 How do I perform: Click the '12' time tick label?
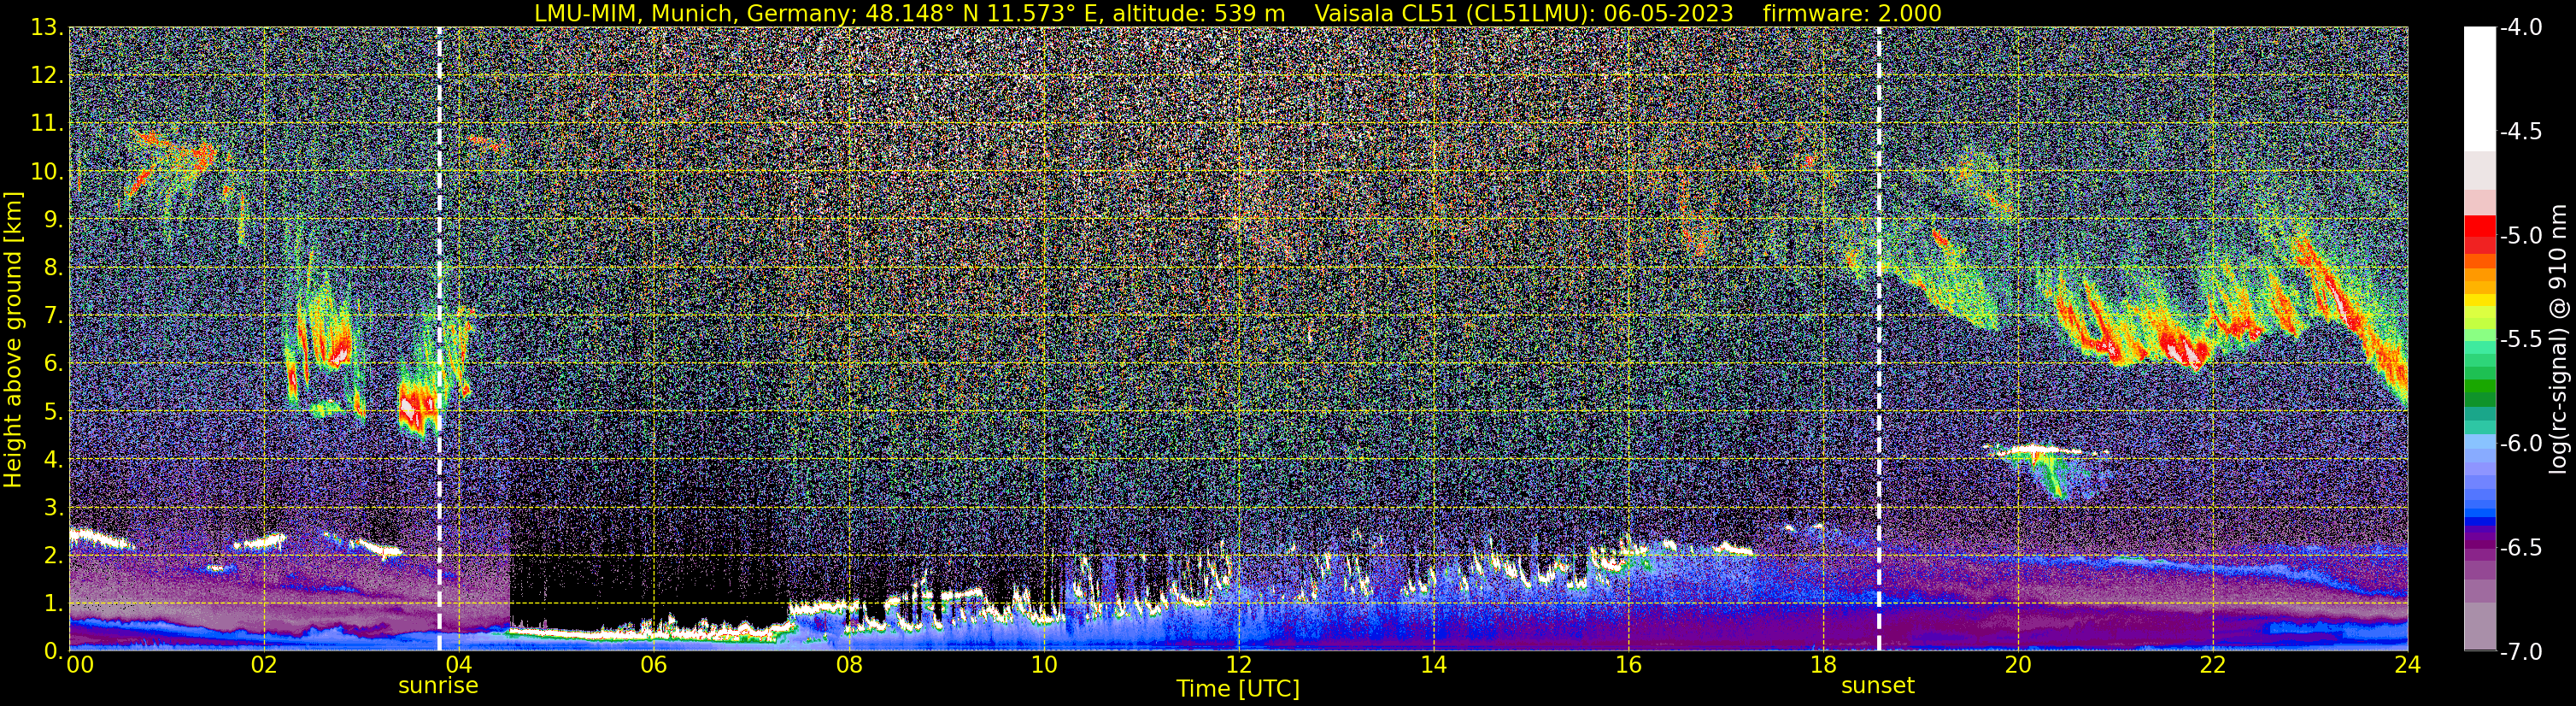point(1238,665)
